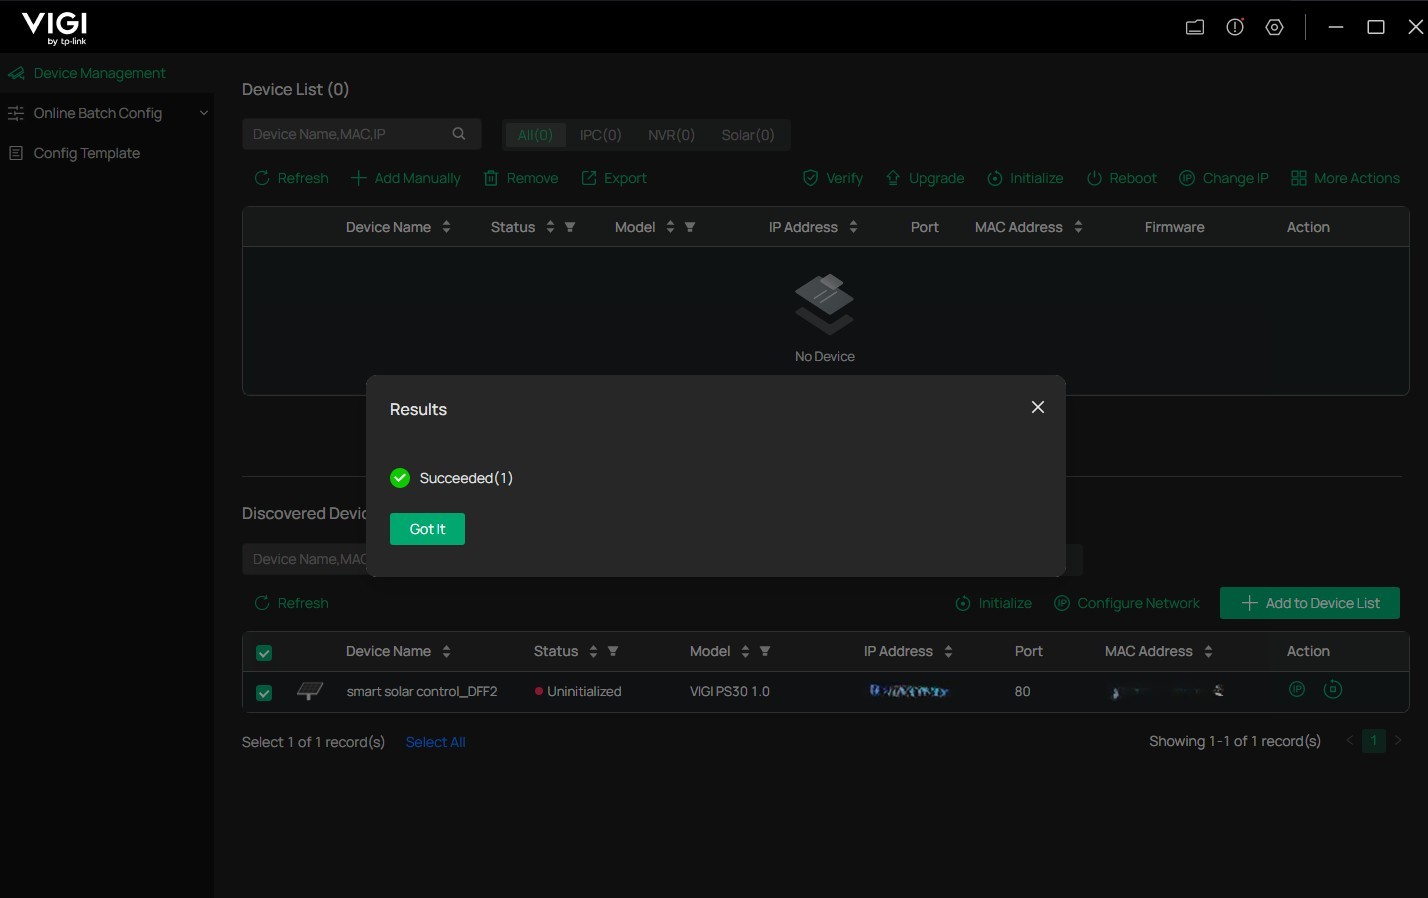Filter Discovered Devices by Model
Image resolution: width=1428 pixels, height=898 pixels.
[x=765, y=651]
